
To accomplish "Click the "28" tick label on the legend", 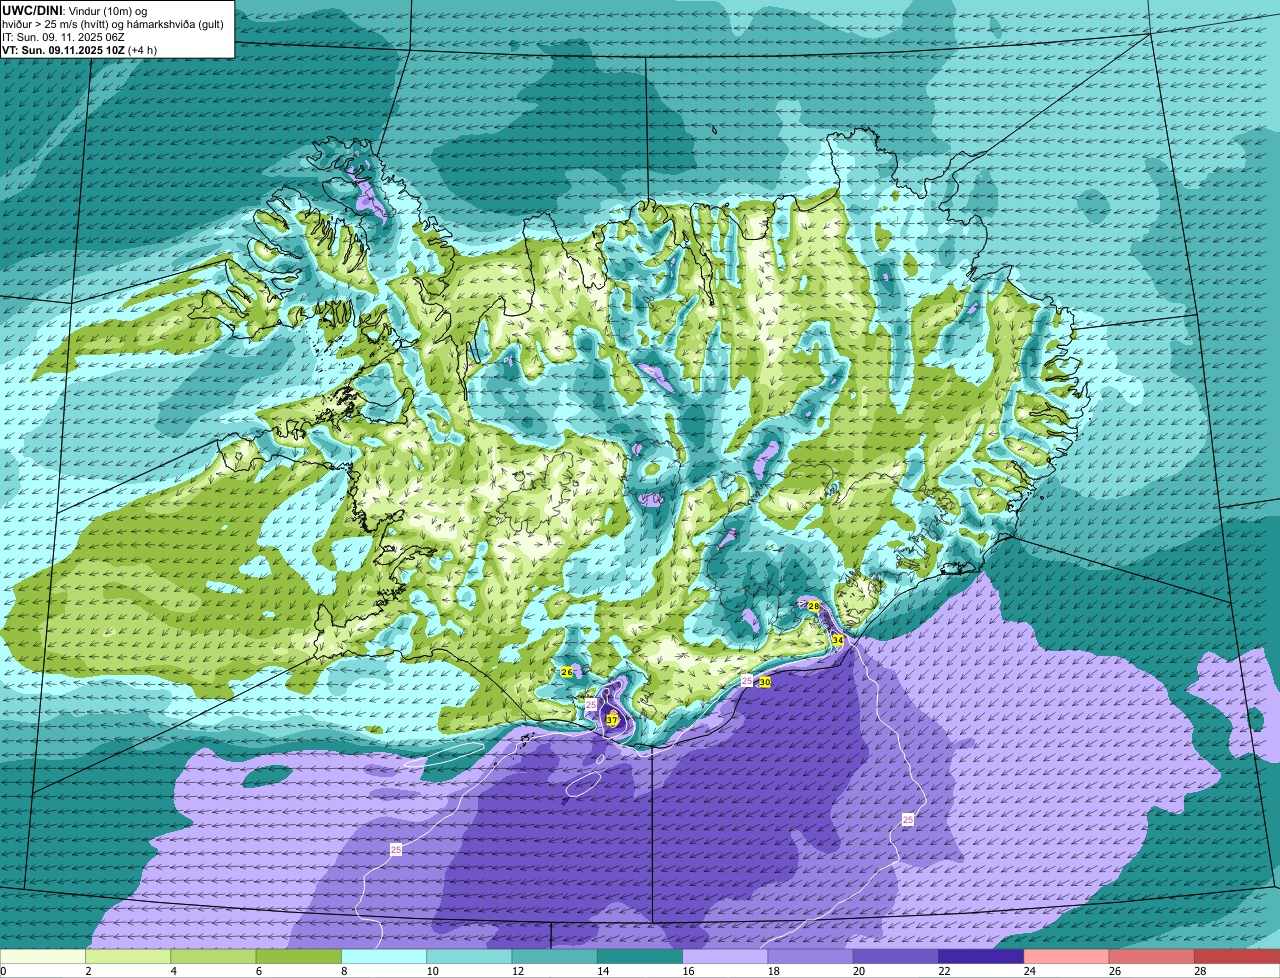I will (x=1198, y=971).
